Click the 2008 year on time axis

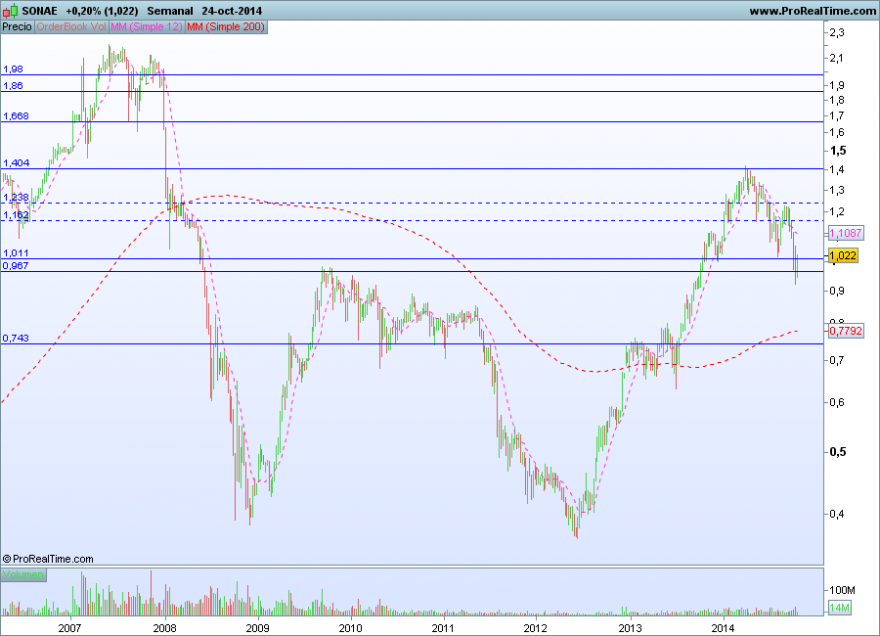coord(164,628)
